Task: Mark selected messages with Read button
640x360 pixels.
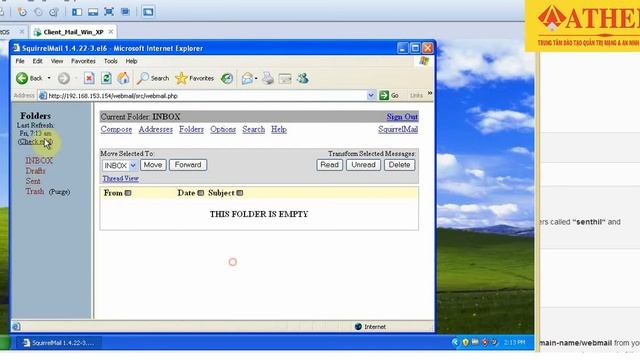Action: pyautogui.click(x=329, y=165)
